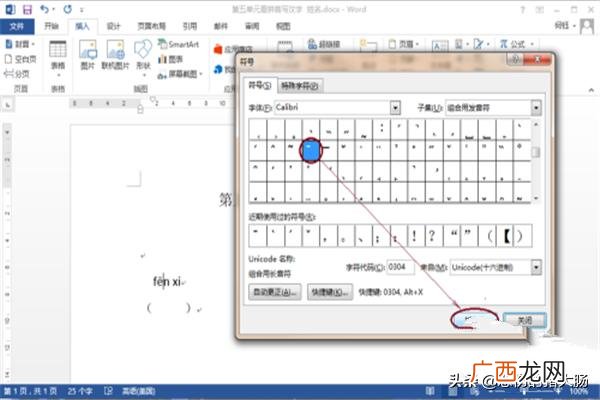Open the 表格 (Table) insert menu
This screenshot has height=400, width=600.
coord(58,56)
